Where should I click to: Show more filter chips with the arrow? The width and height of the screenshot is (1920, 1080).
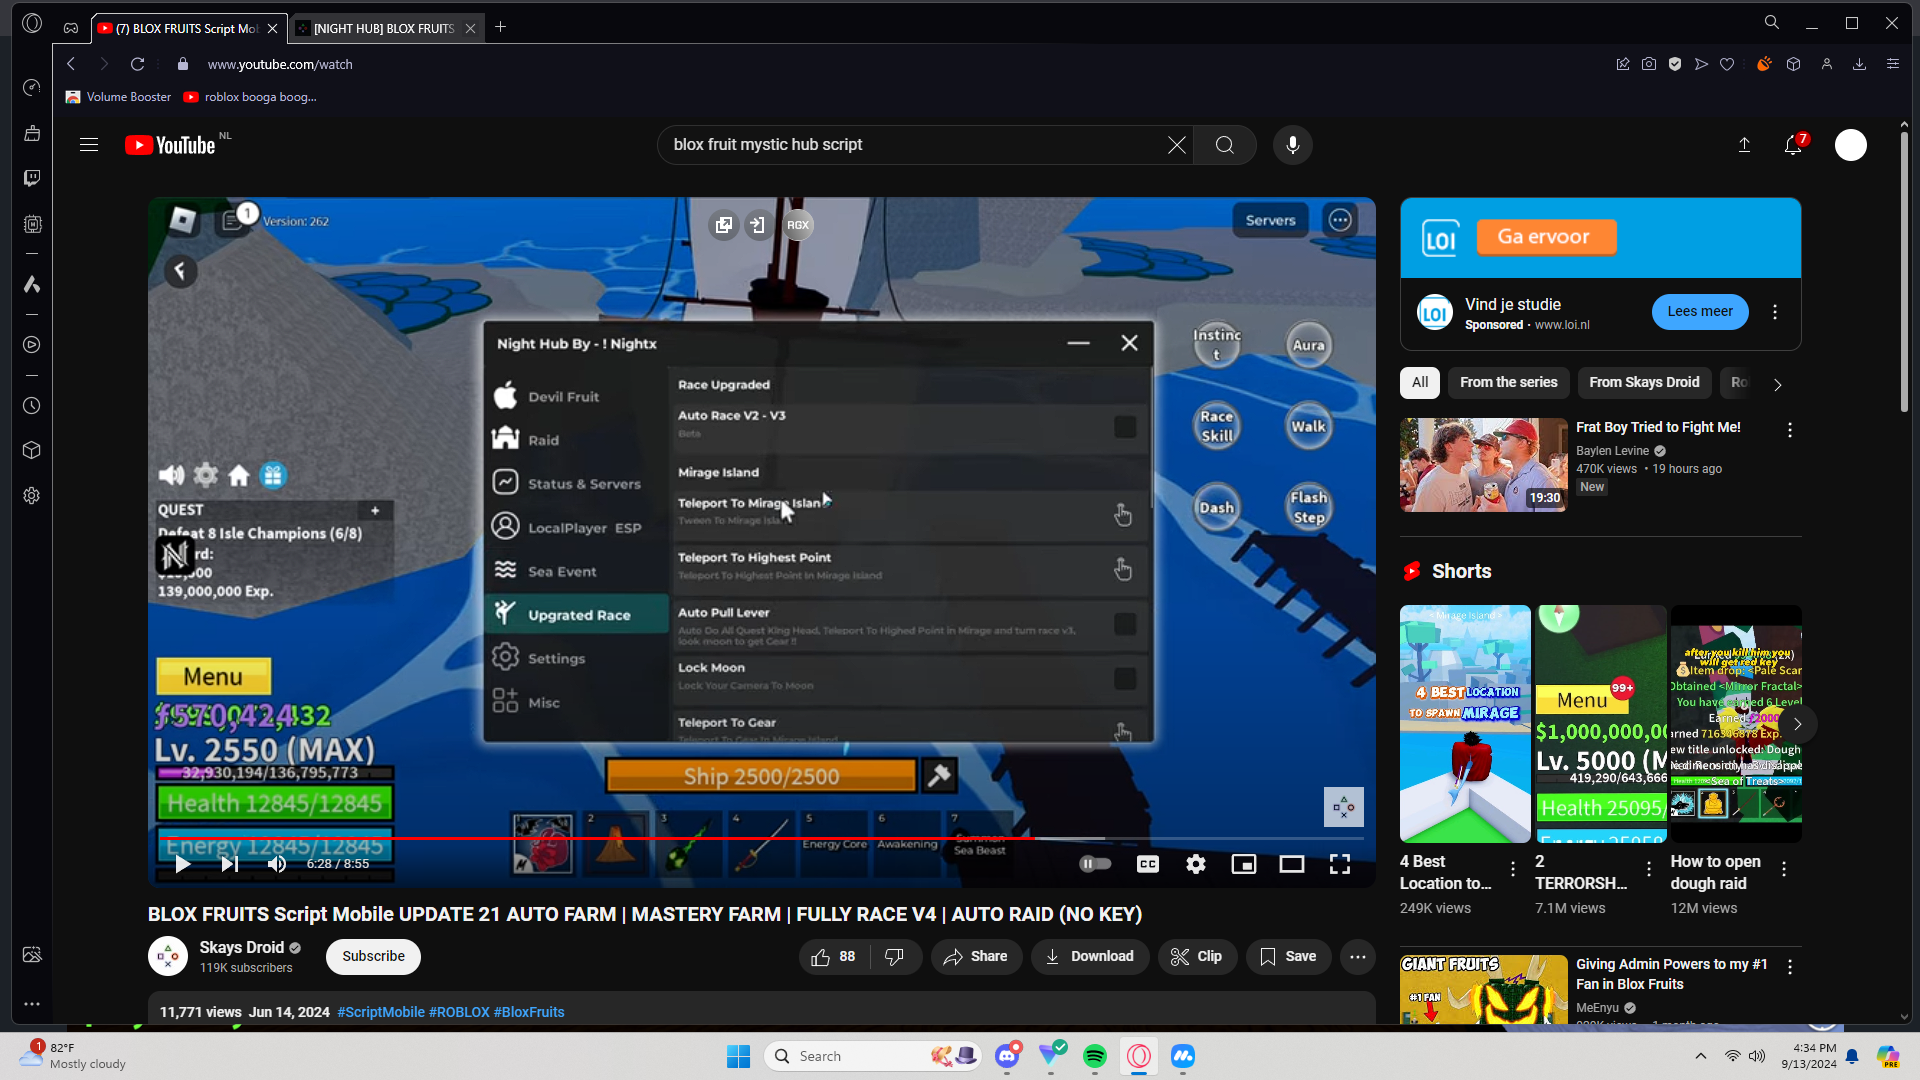point(1777,384)
